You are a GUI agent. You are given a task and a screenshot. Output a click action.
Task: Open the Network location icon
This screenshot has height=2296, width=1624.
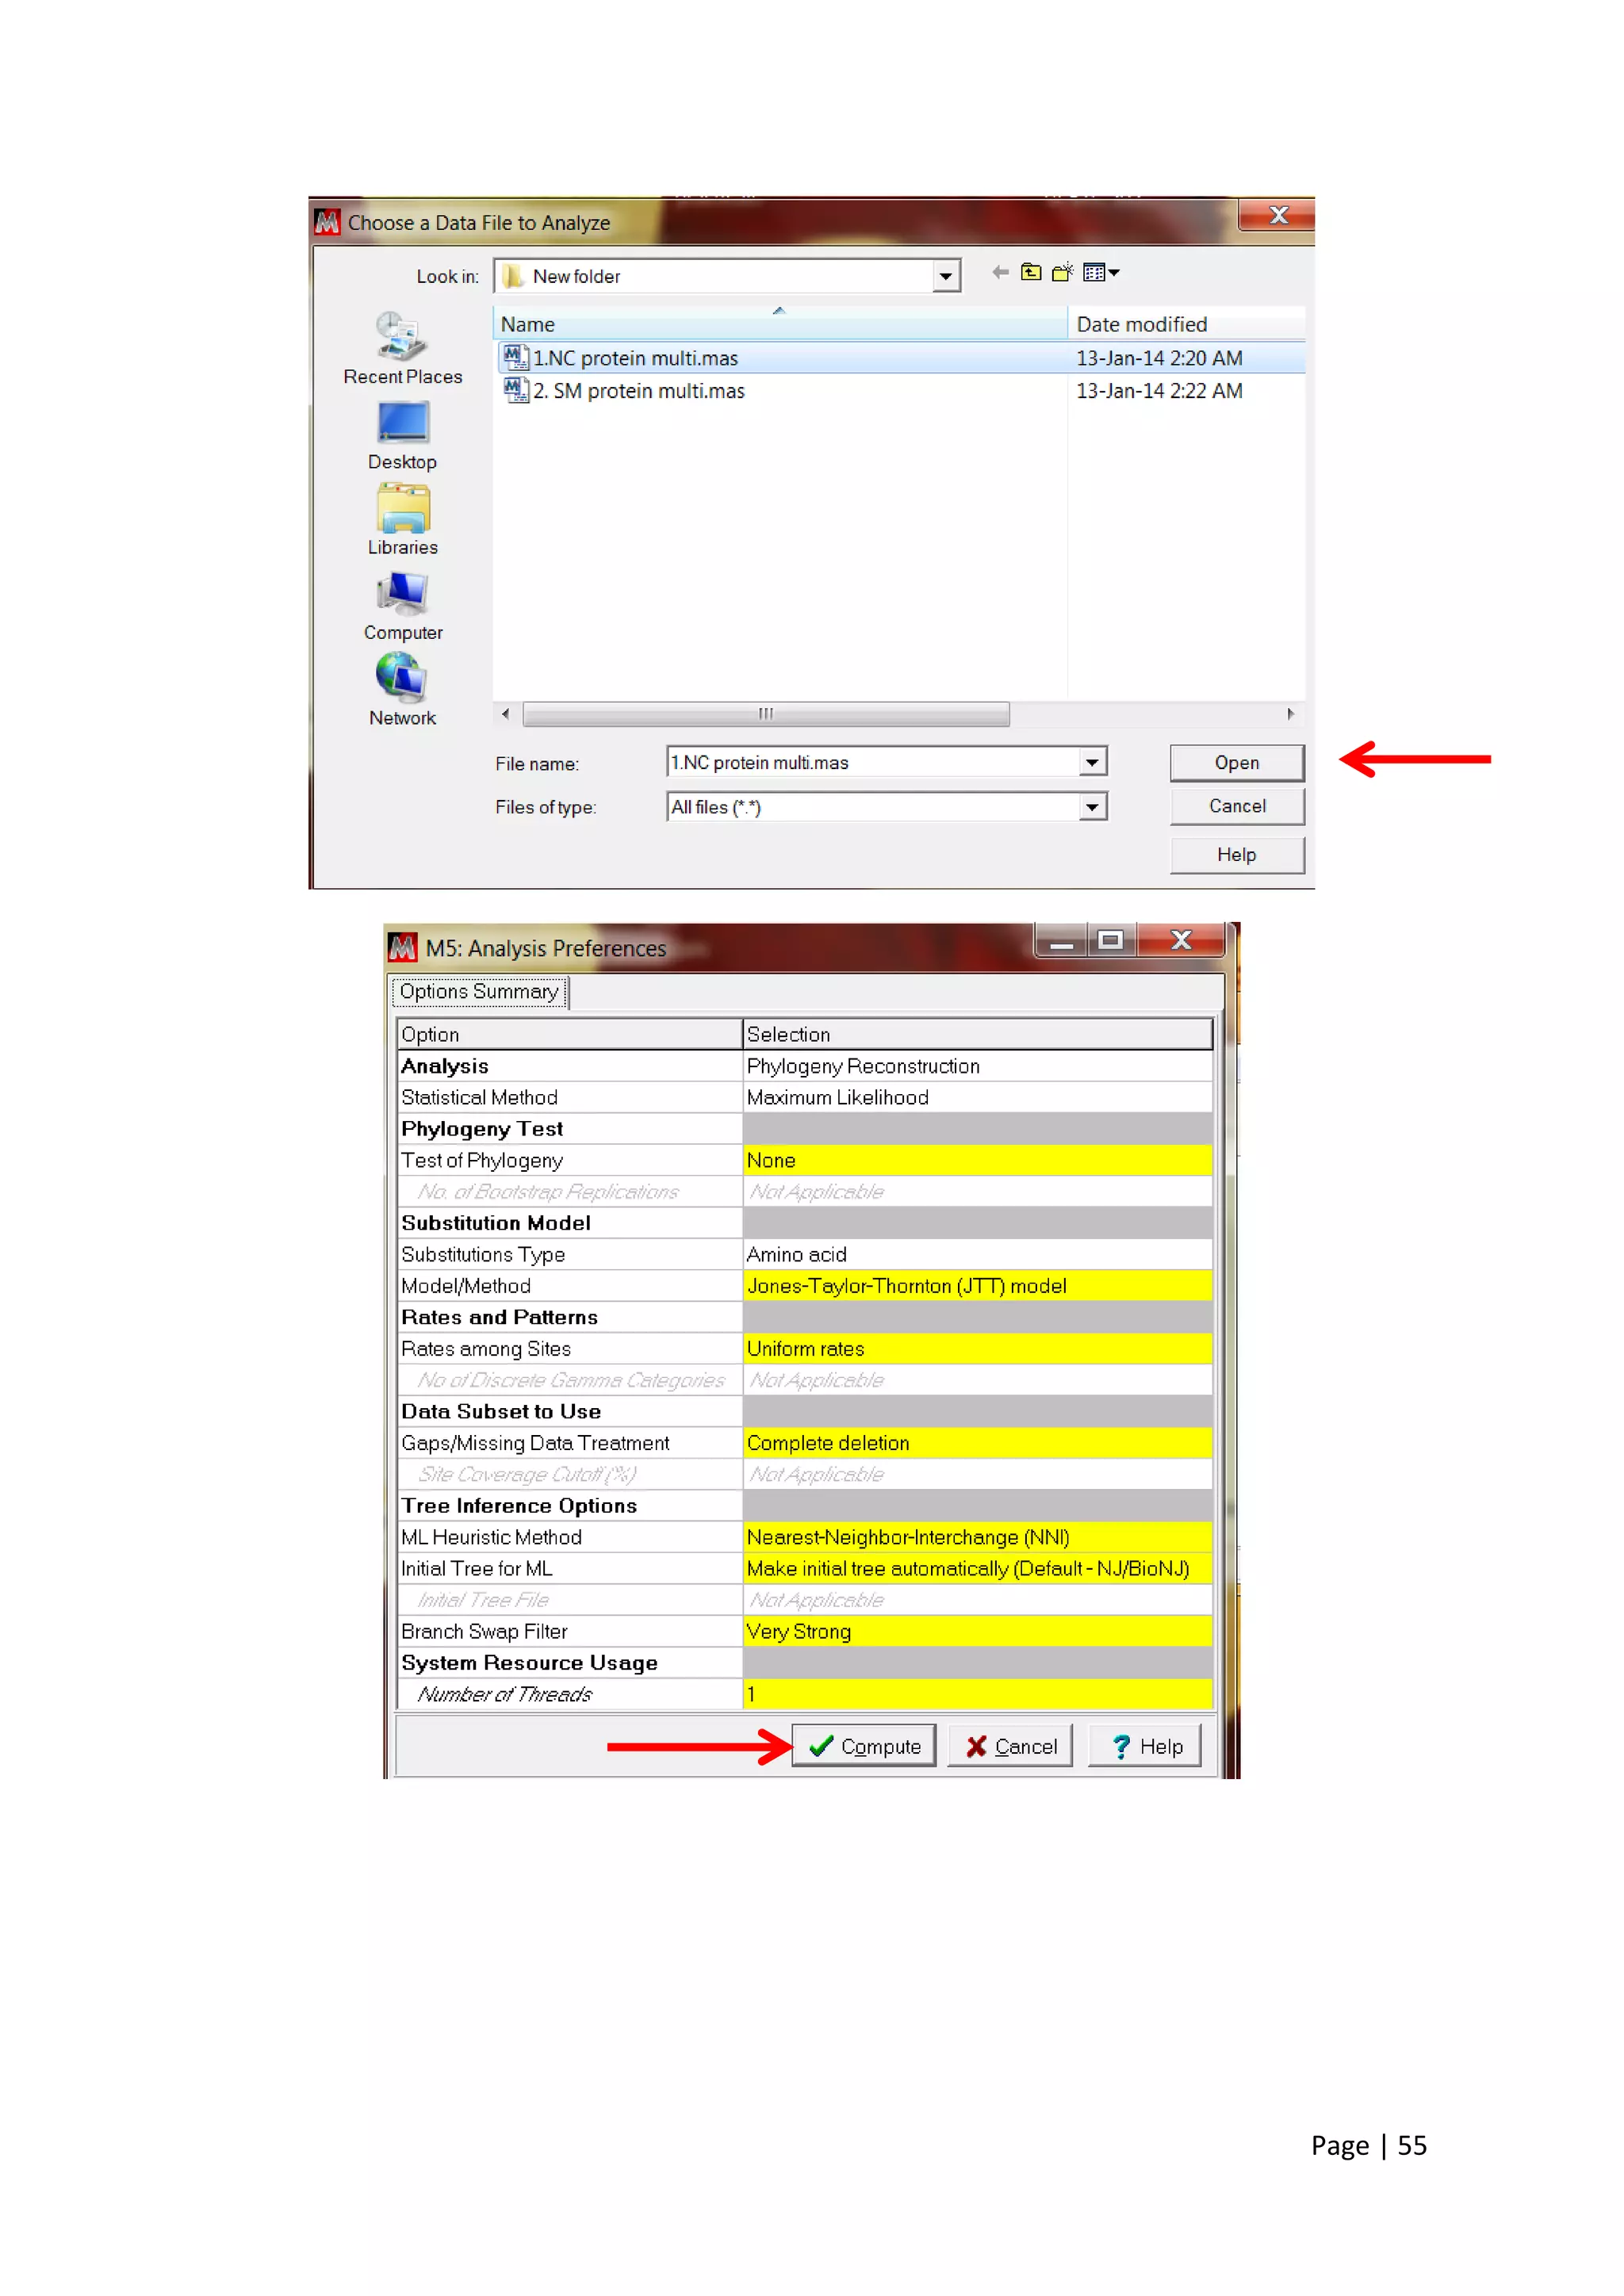coord(402,679)
